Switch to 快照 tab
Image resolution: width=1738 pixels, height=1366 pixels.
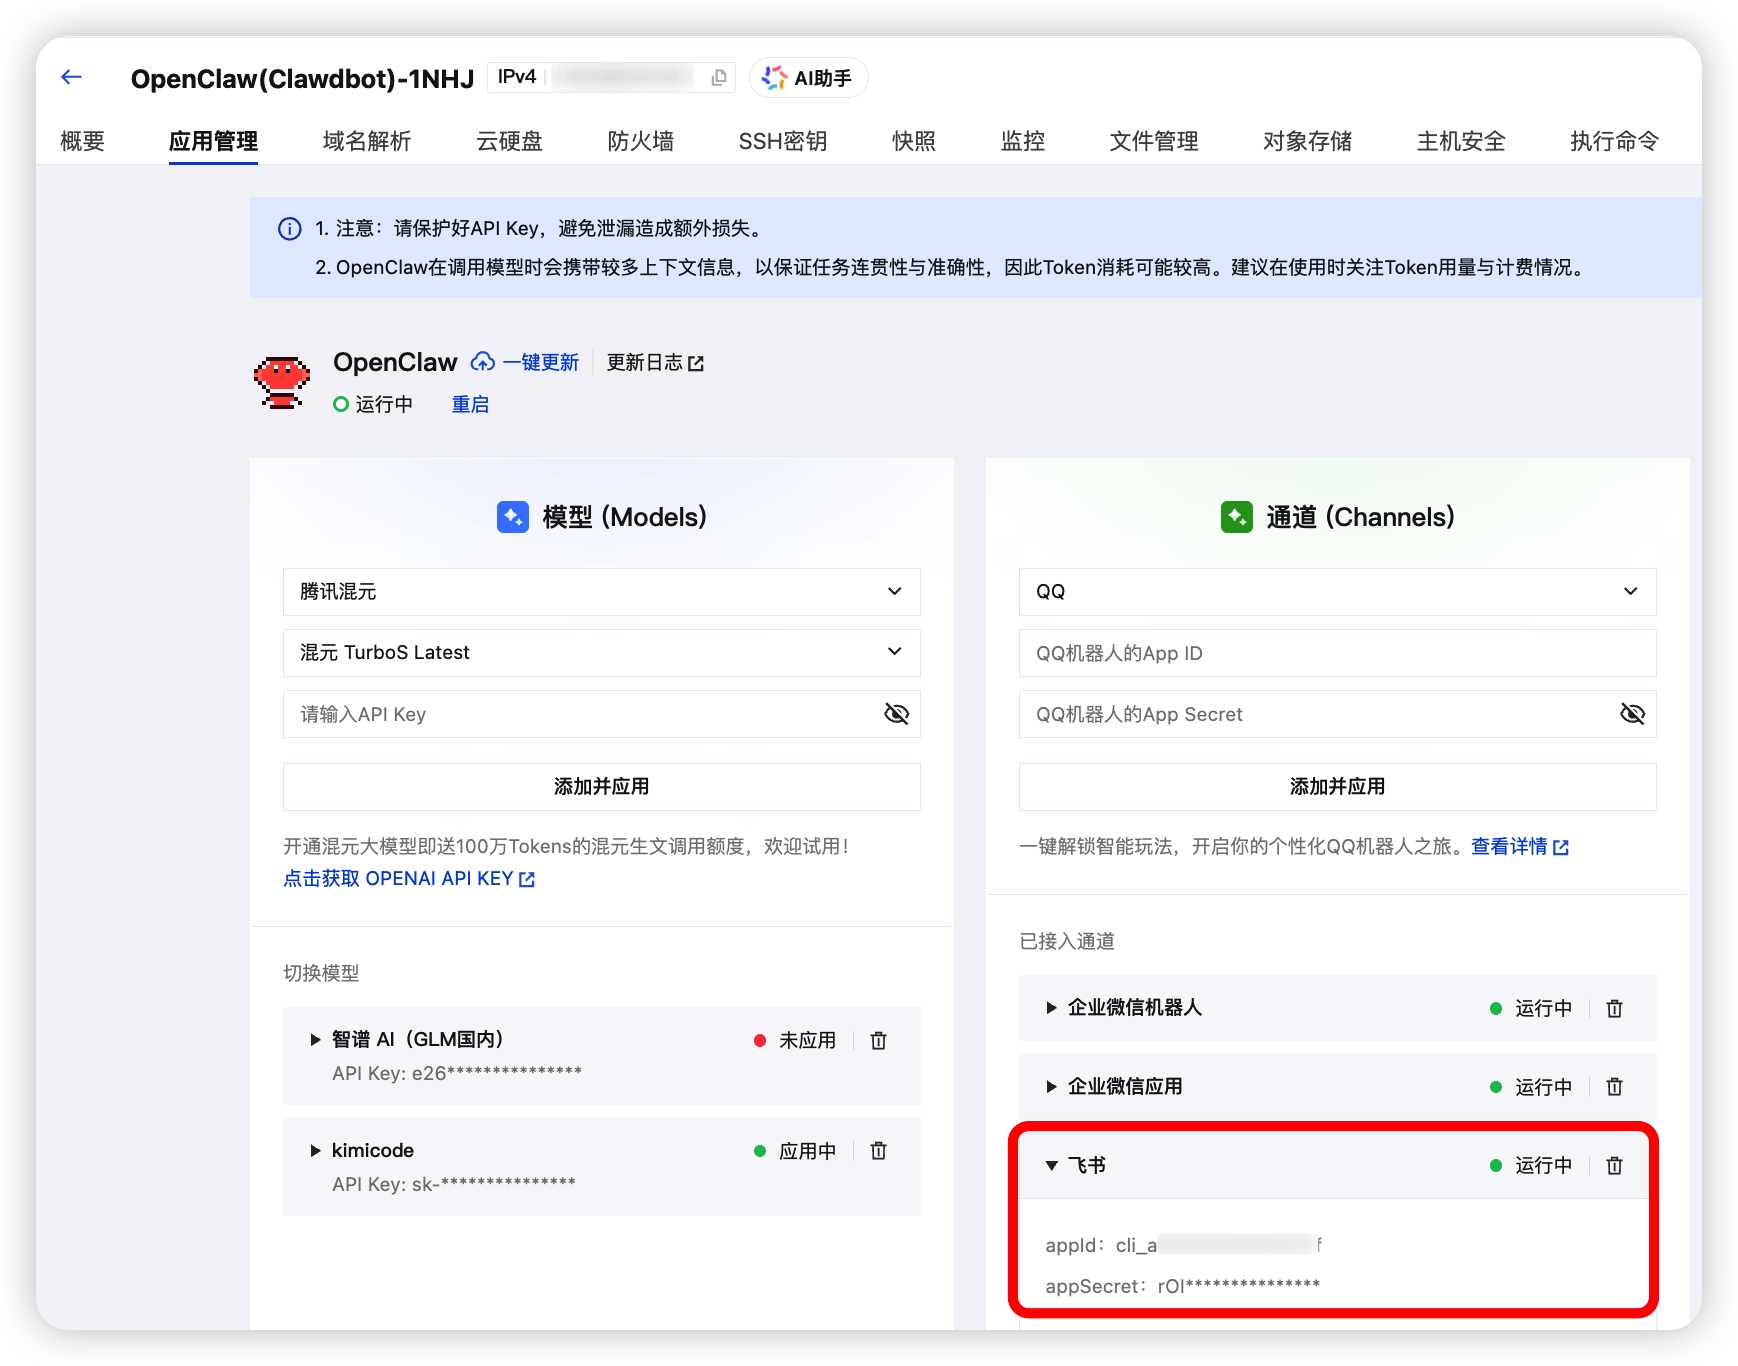tap(914, 141)
